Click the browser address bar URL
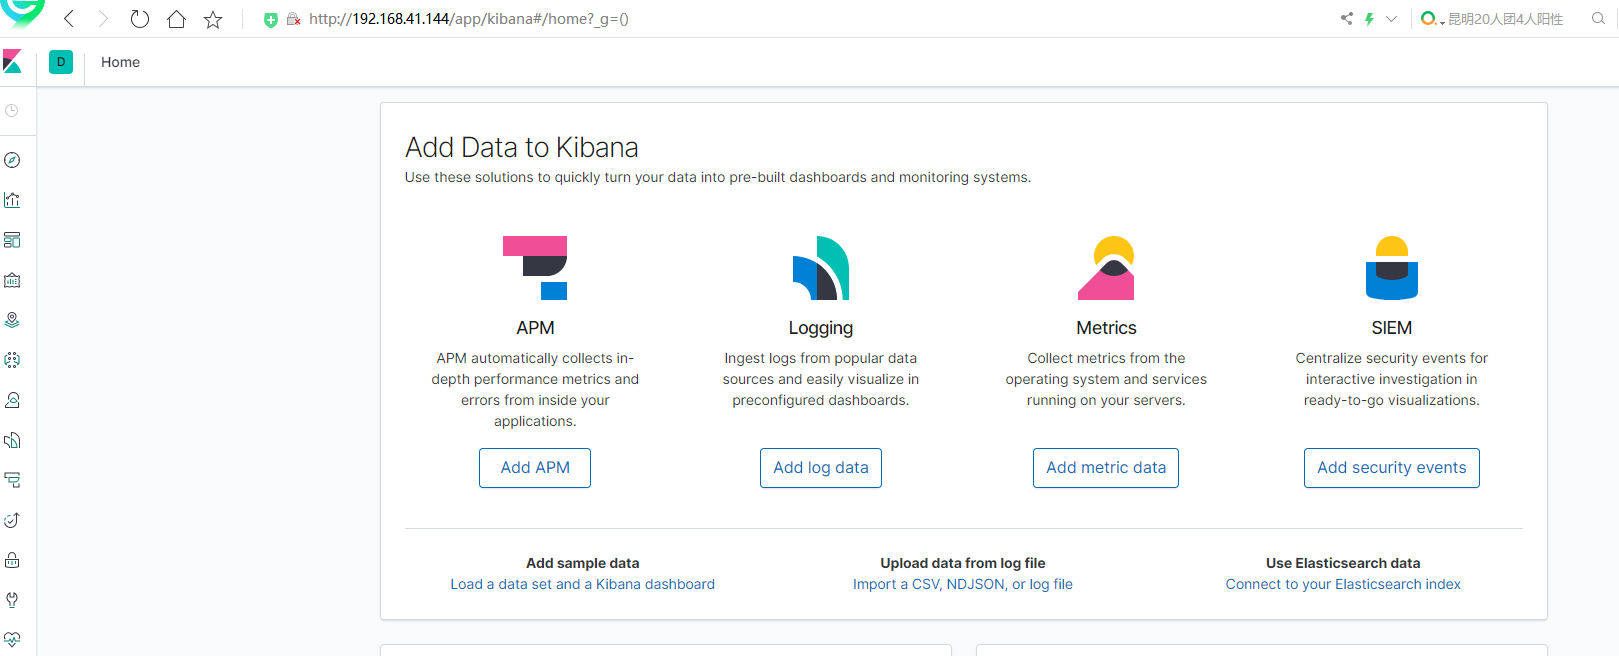The height and width of the screenshot is (656, 1619). tap(468, 19)
